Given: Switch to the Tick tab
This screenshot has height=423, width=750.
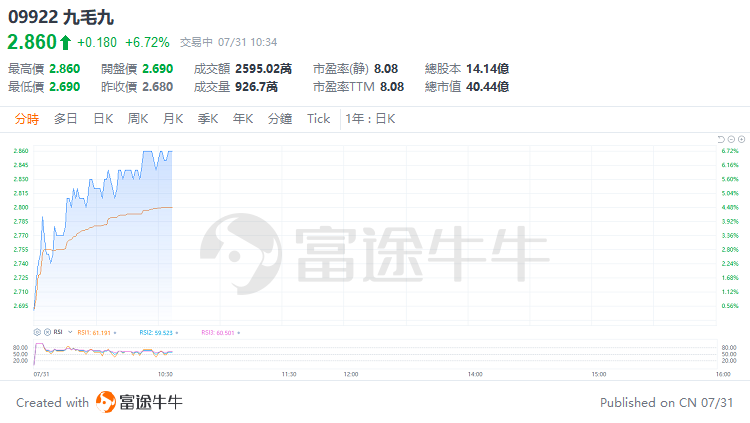Looking at the screenshot, I should (319, 119).
